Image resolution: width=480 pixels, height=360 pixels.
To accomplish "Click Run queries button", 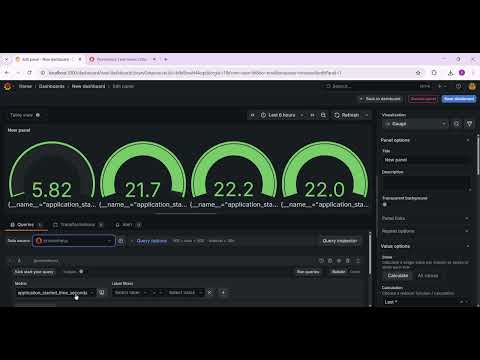I will (x=308, y=272).
